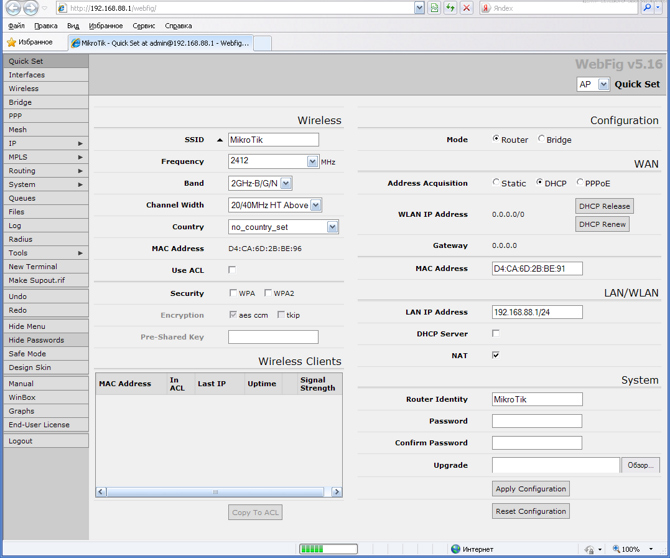Click the zoom level magnifier in status bar
The image size is (670, 558).
tap(617, 549)
